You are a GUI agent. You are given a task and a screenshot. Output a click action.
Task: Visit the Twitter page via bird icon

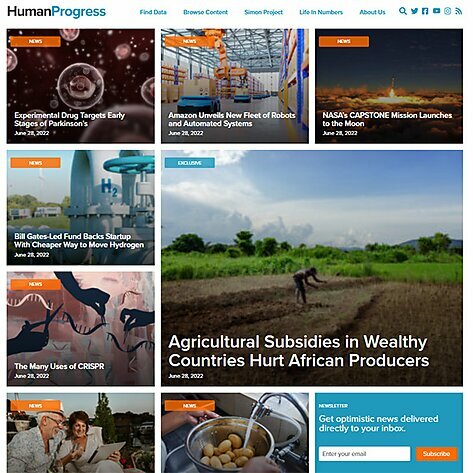click(x=414, y=11)
